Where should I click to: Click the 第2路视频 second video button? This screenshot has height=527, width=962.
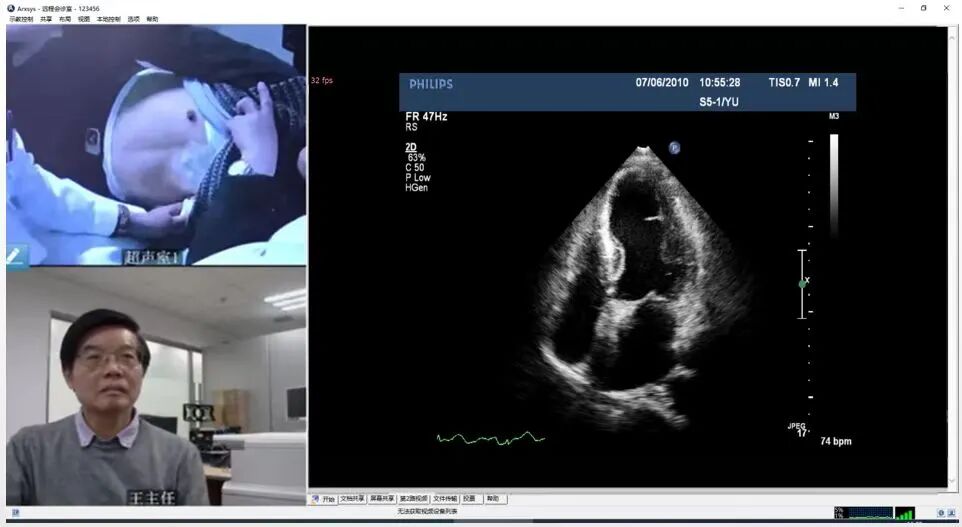click(x=414, y=499)
